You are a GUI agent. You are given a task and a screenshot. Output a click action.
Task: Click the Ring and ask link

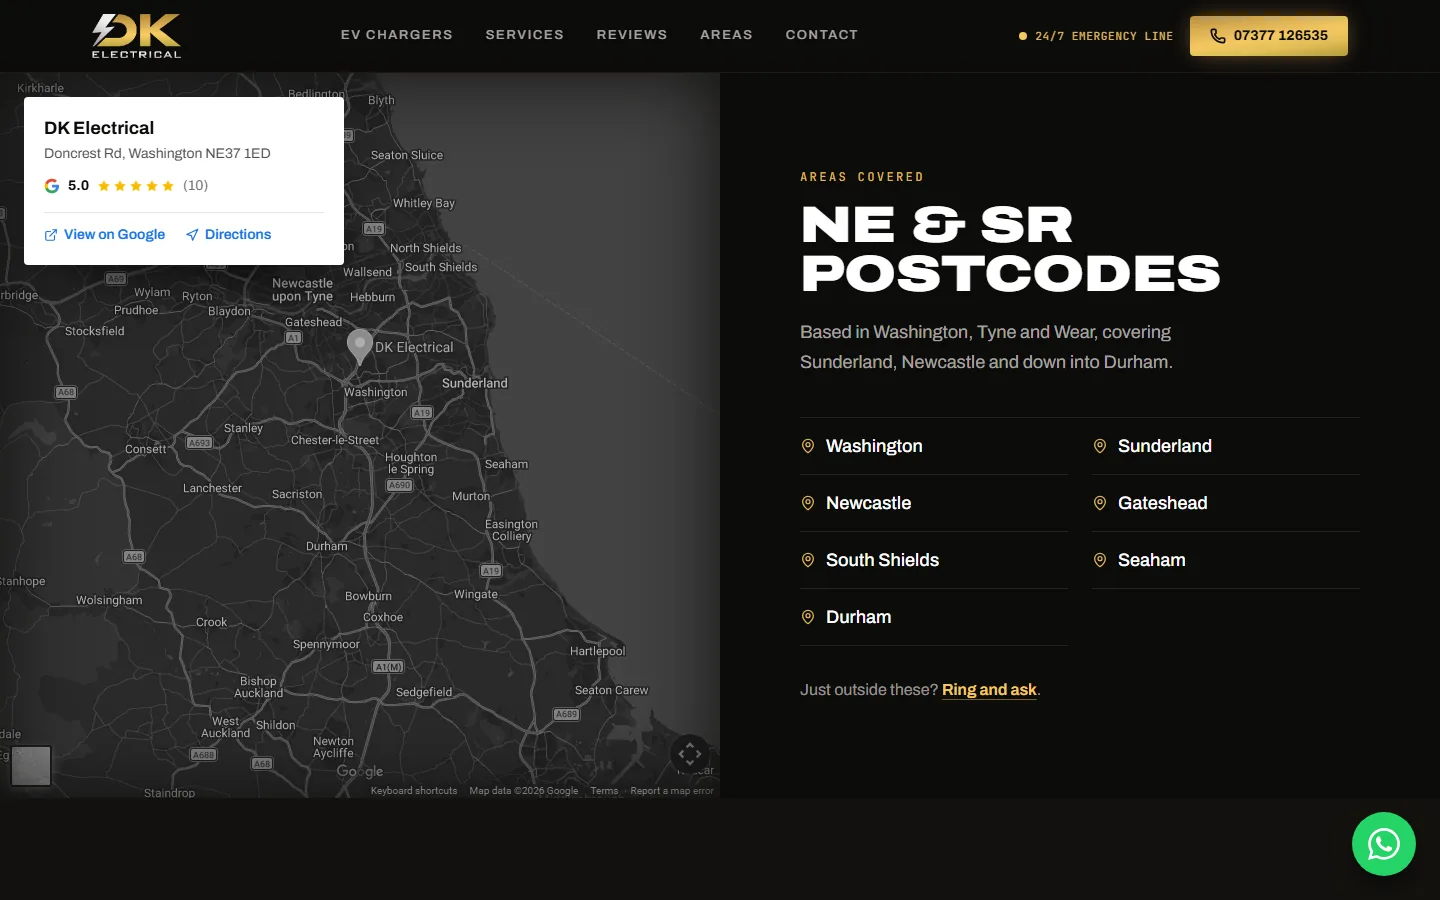pos(989,690)
